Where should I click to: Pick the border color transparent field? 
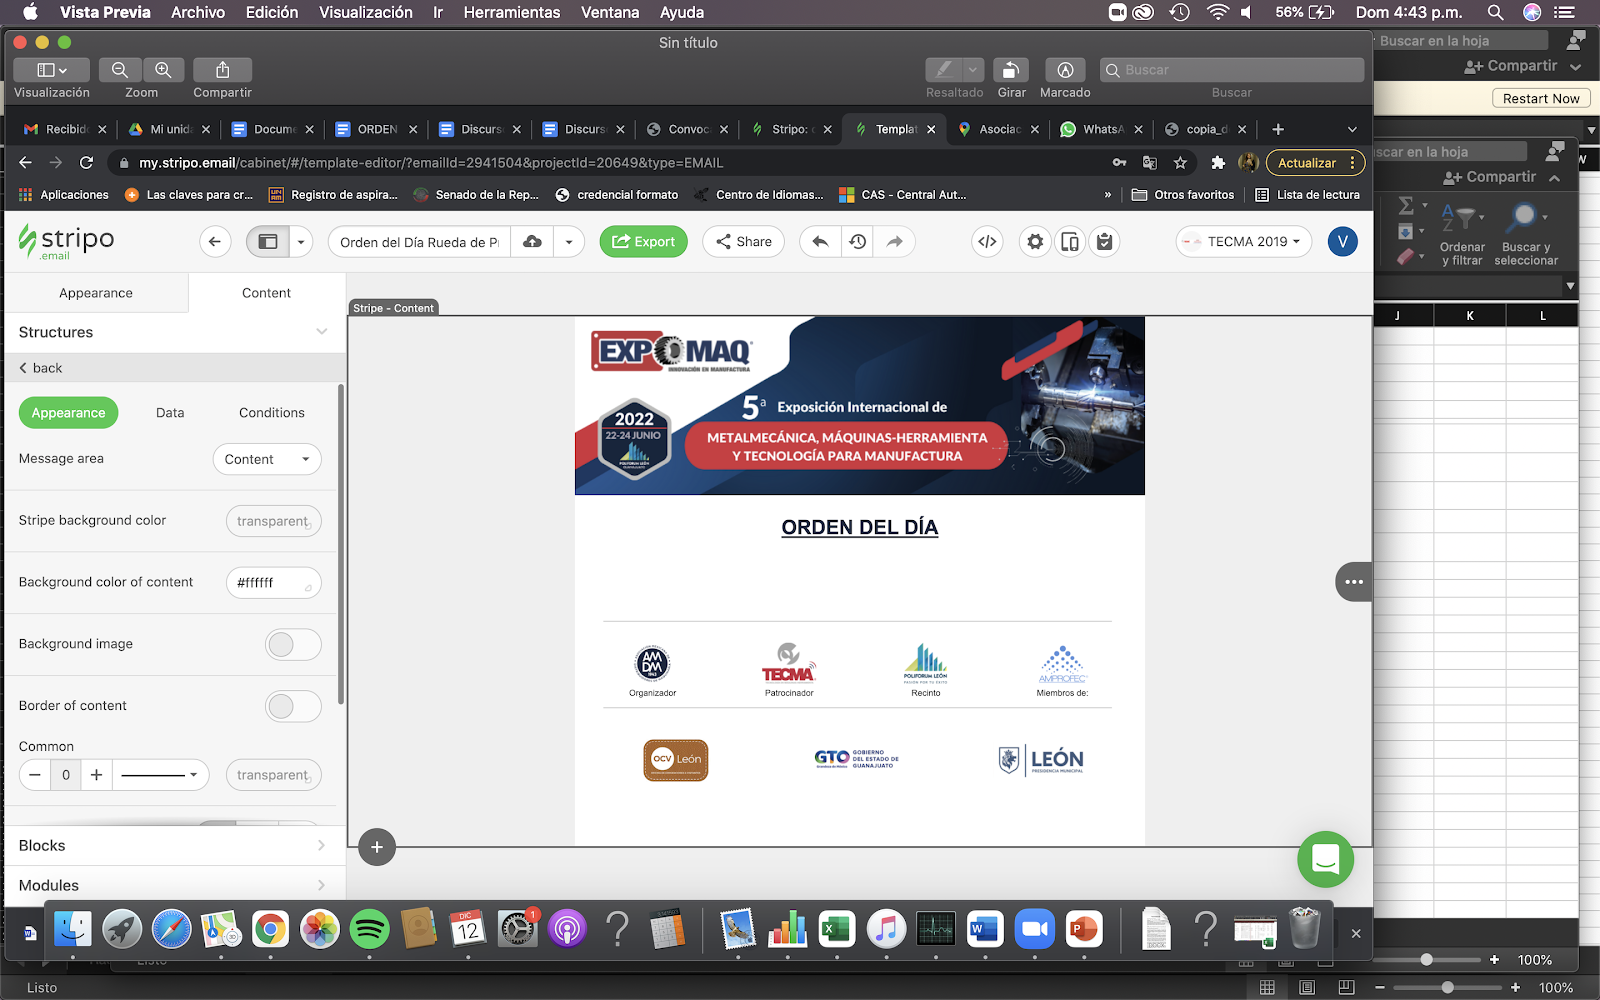273,774
